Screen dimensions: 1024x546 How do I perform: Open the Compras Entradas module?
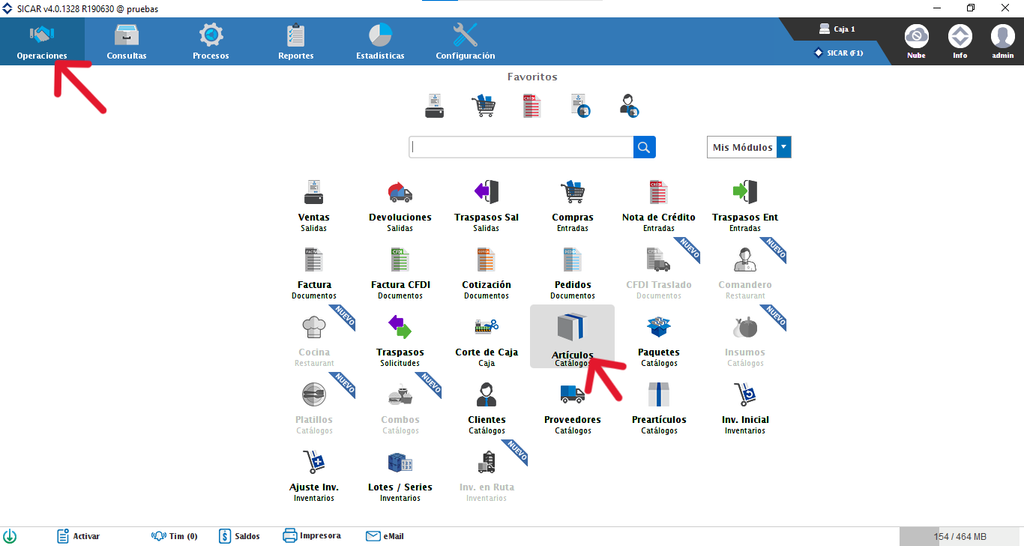[x=573, y=205]
